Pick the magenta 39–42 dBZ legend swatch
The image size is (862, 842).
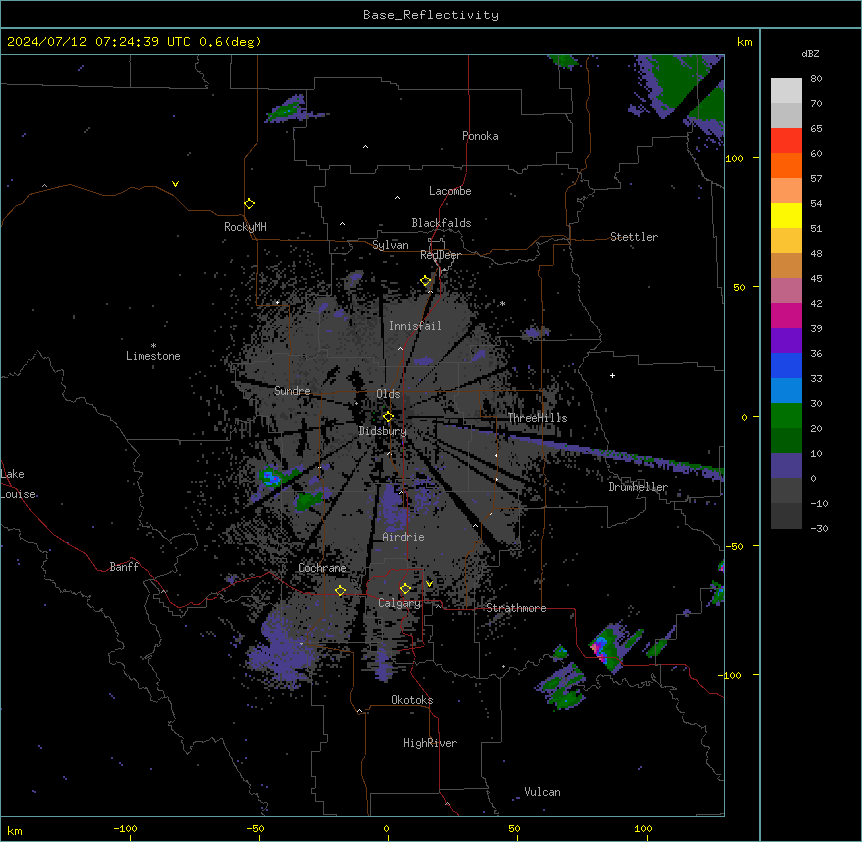[786, 315]
